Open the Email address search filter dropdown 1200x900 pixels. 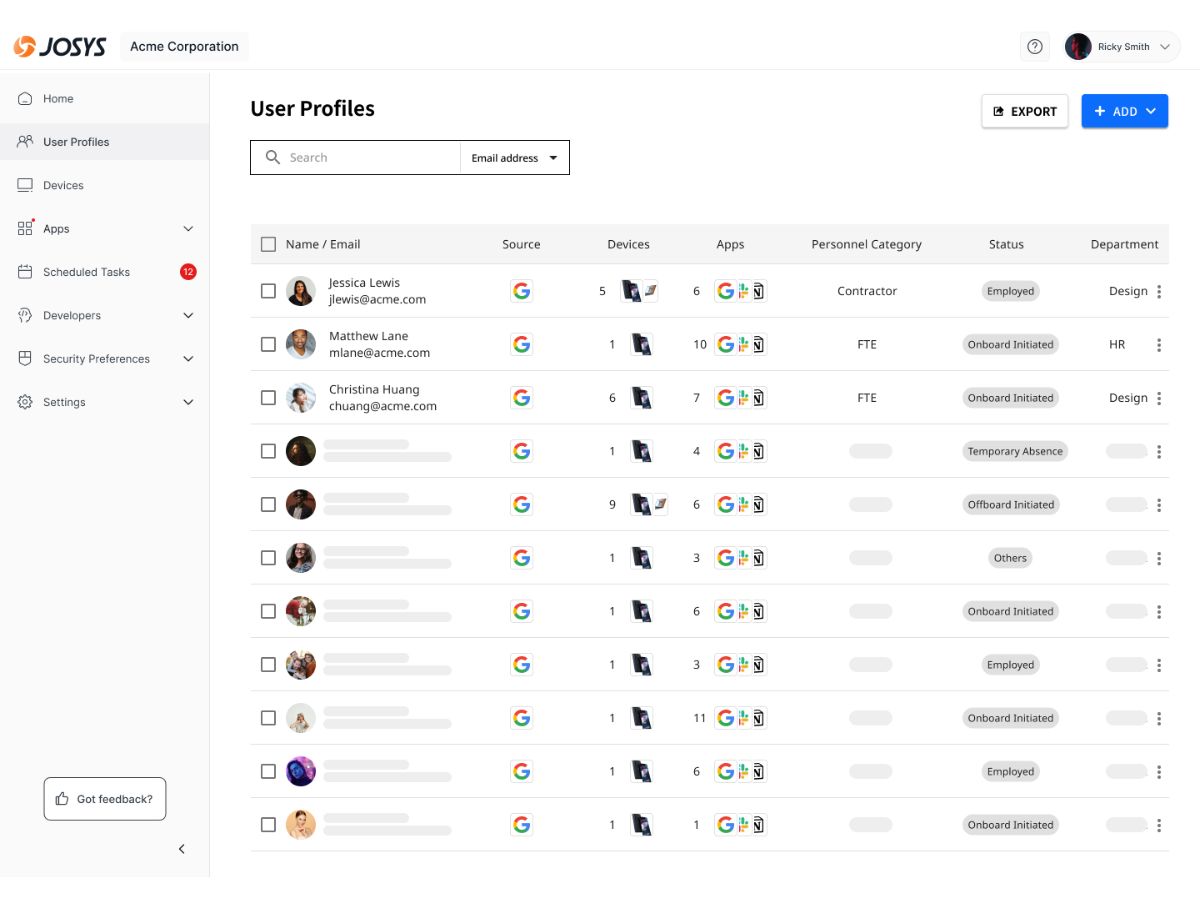tap(514, 158)
